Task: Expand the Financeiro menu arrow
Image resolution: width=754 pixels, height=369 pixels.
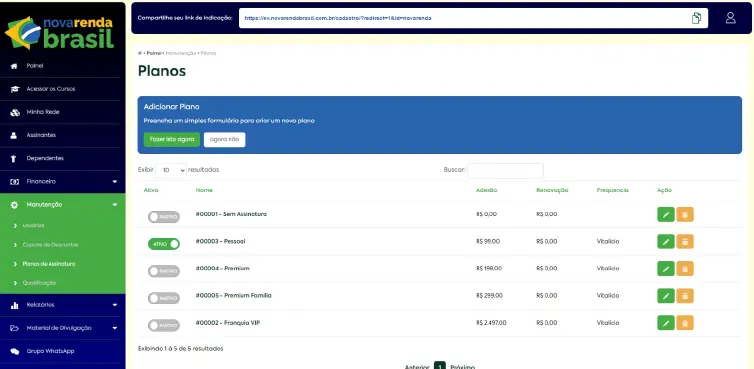Action: click(114, 182)
